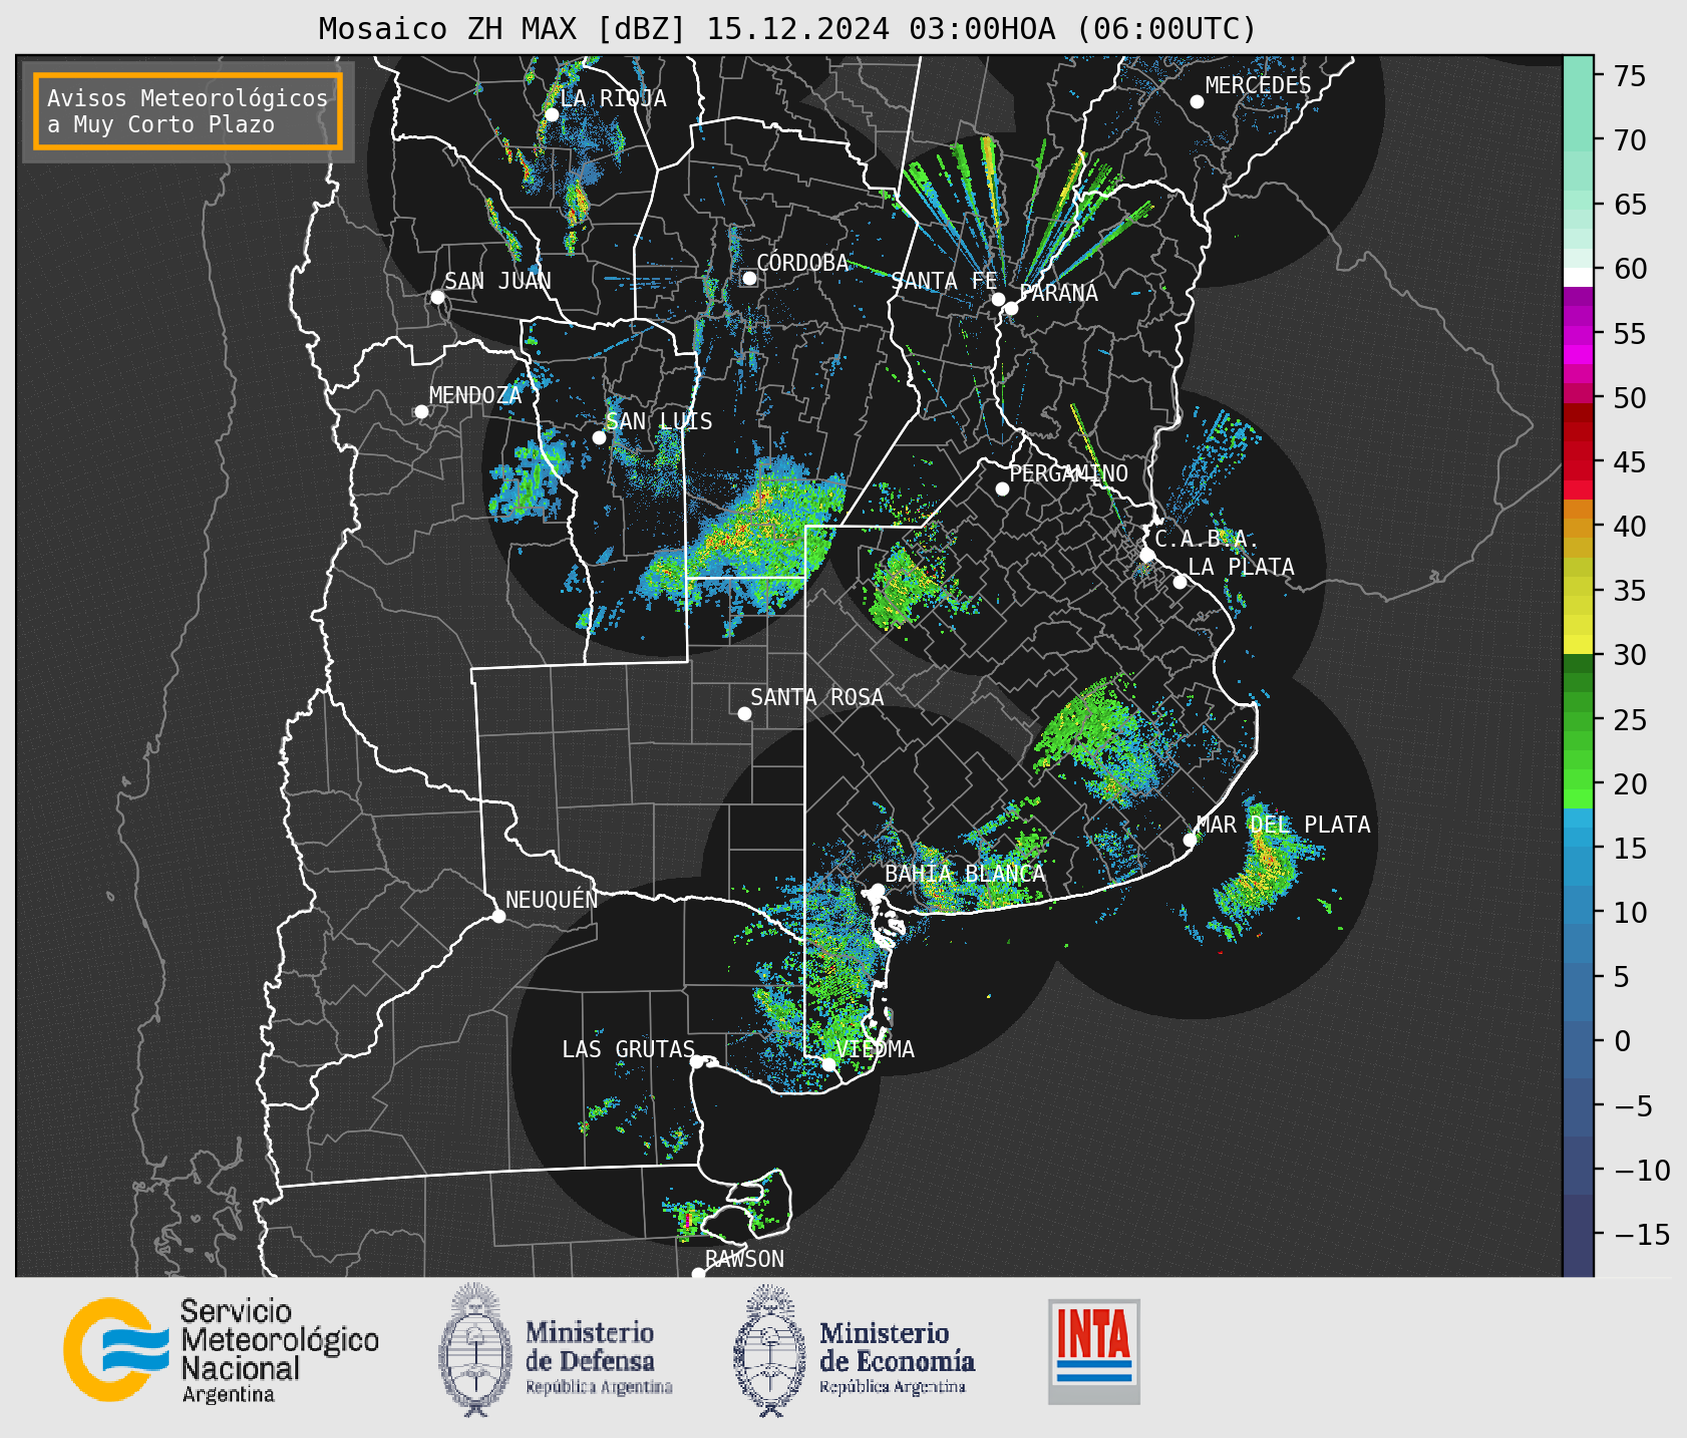Click the CÓRDOBA label text
Viewport: 1687px width, 1438px height.
click(802, 262)
